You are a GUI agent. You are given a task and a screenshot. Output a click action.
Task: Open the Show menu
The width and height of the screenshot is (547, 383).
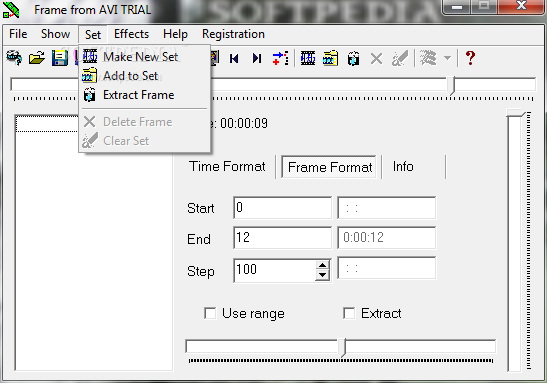pos(55,34)
